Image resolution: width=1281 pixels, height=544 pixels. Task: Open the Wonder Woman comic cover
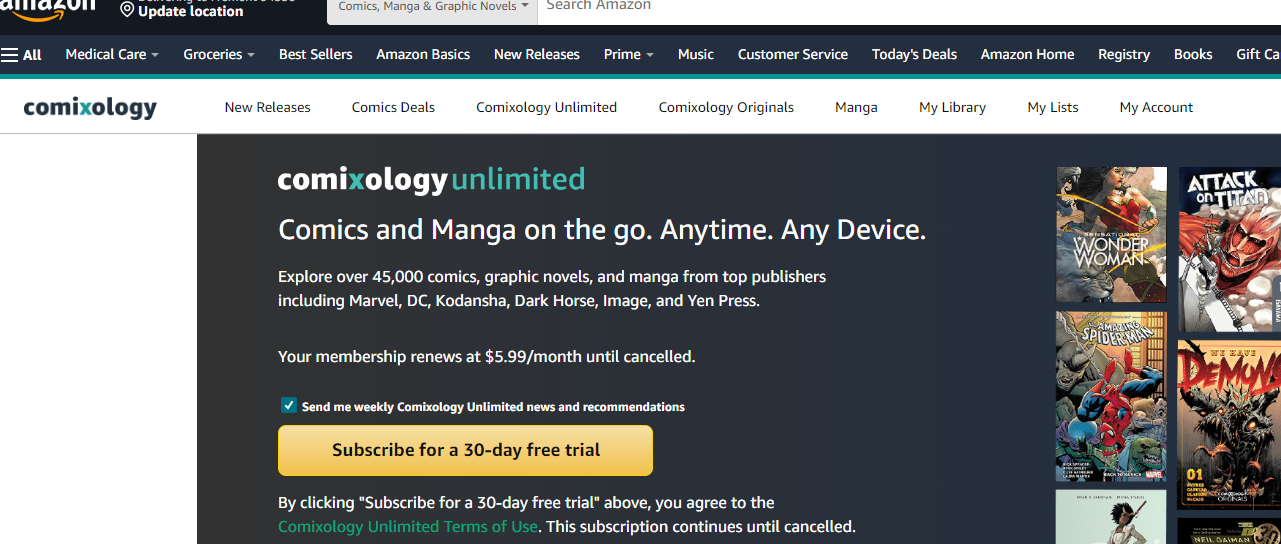[1111, 234]
